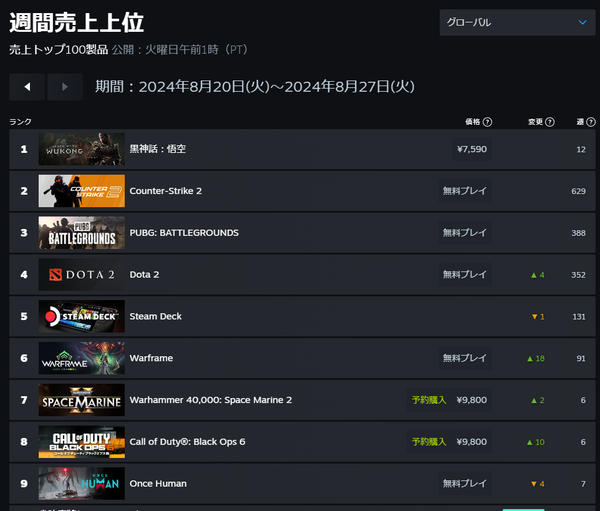Click the ▲18 change on Warframe row
This screenshot has height=511, width=600.
[536, 359]
